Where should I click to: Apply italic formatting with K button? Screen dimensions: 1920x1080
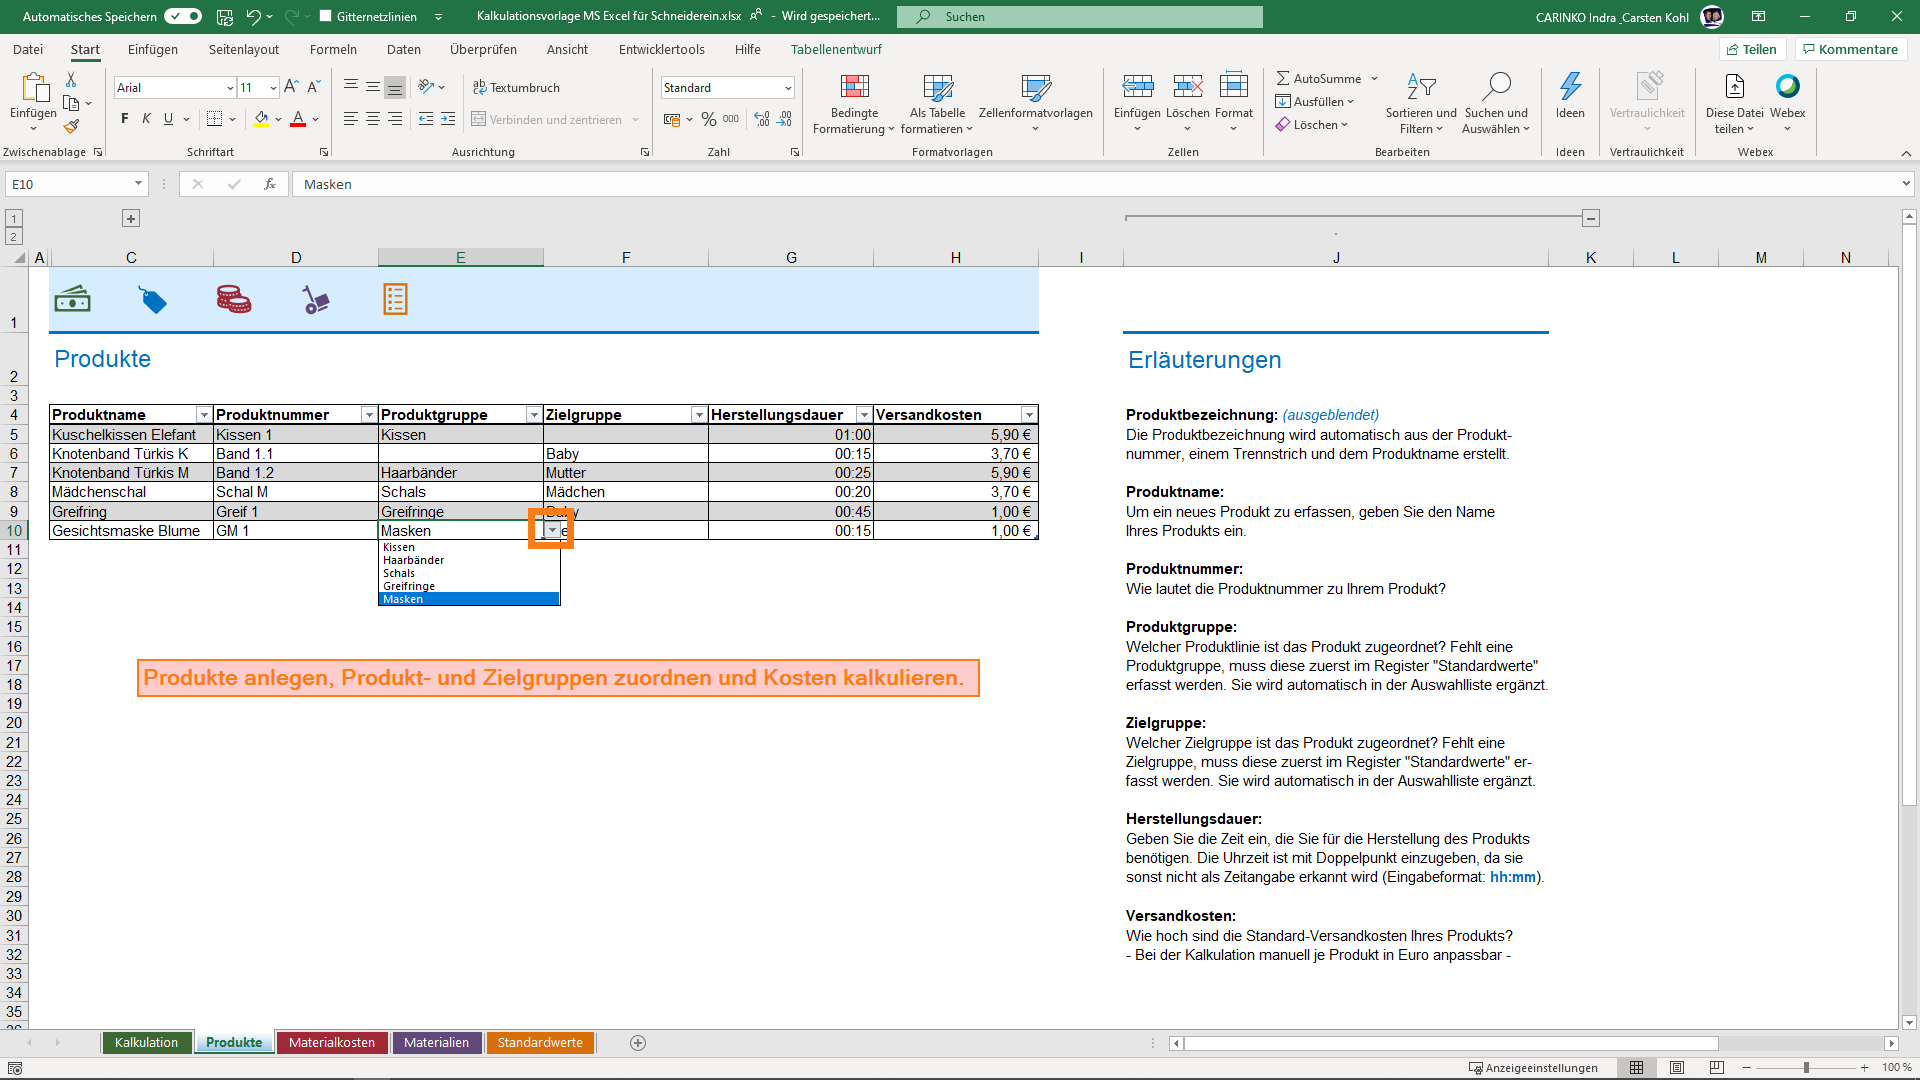point(146,119)
